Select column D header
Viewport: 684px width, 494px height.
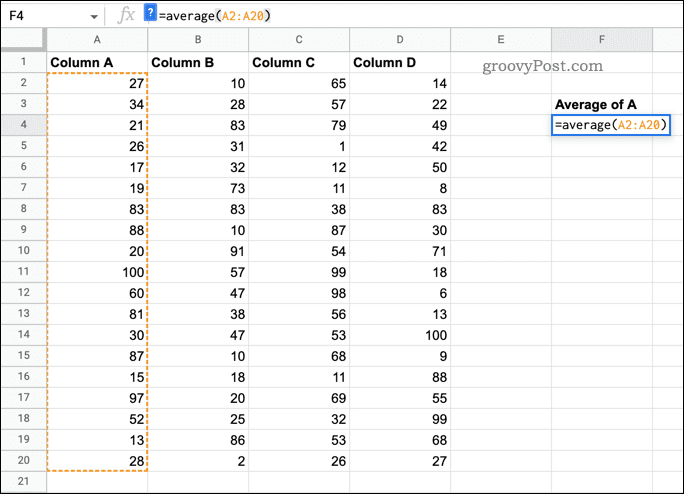400,40
